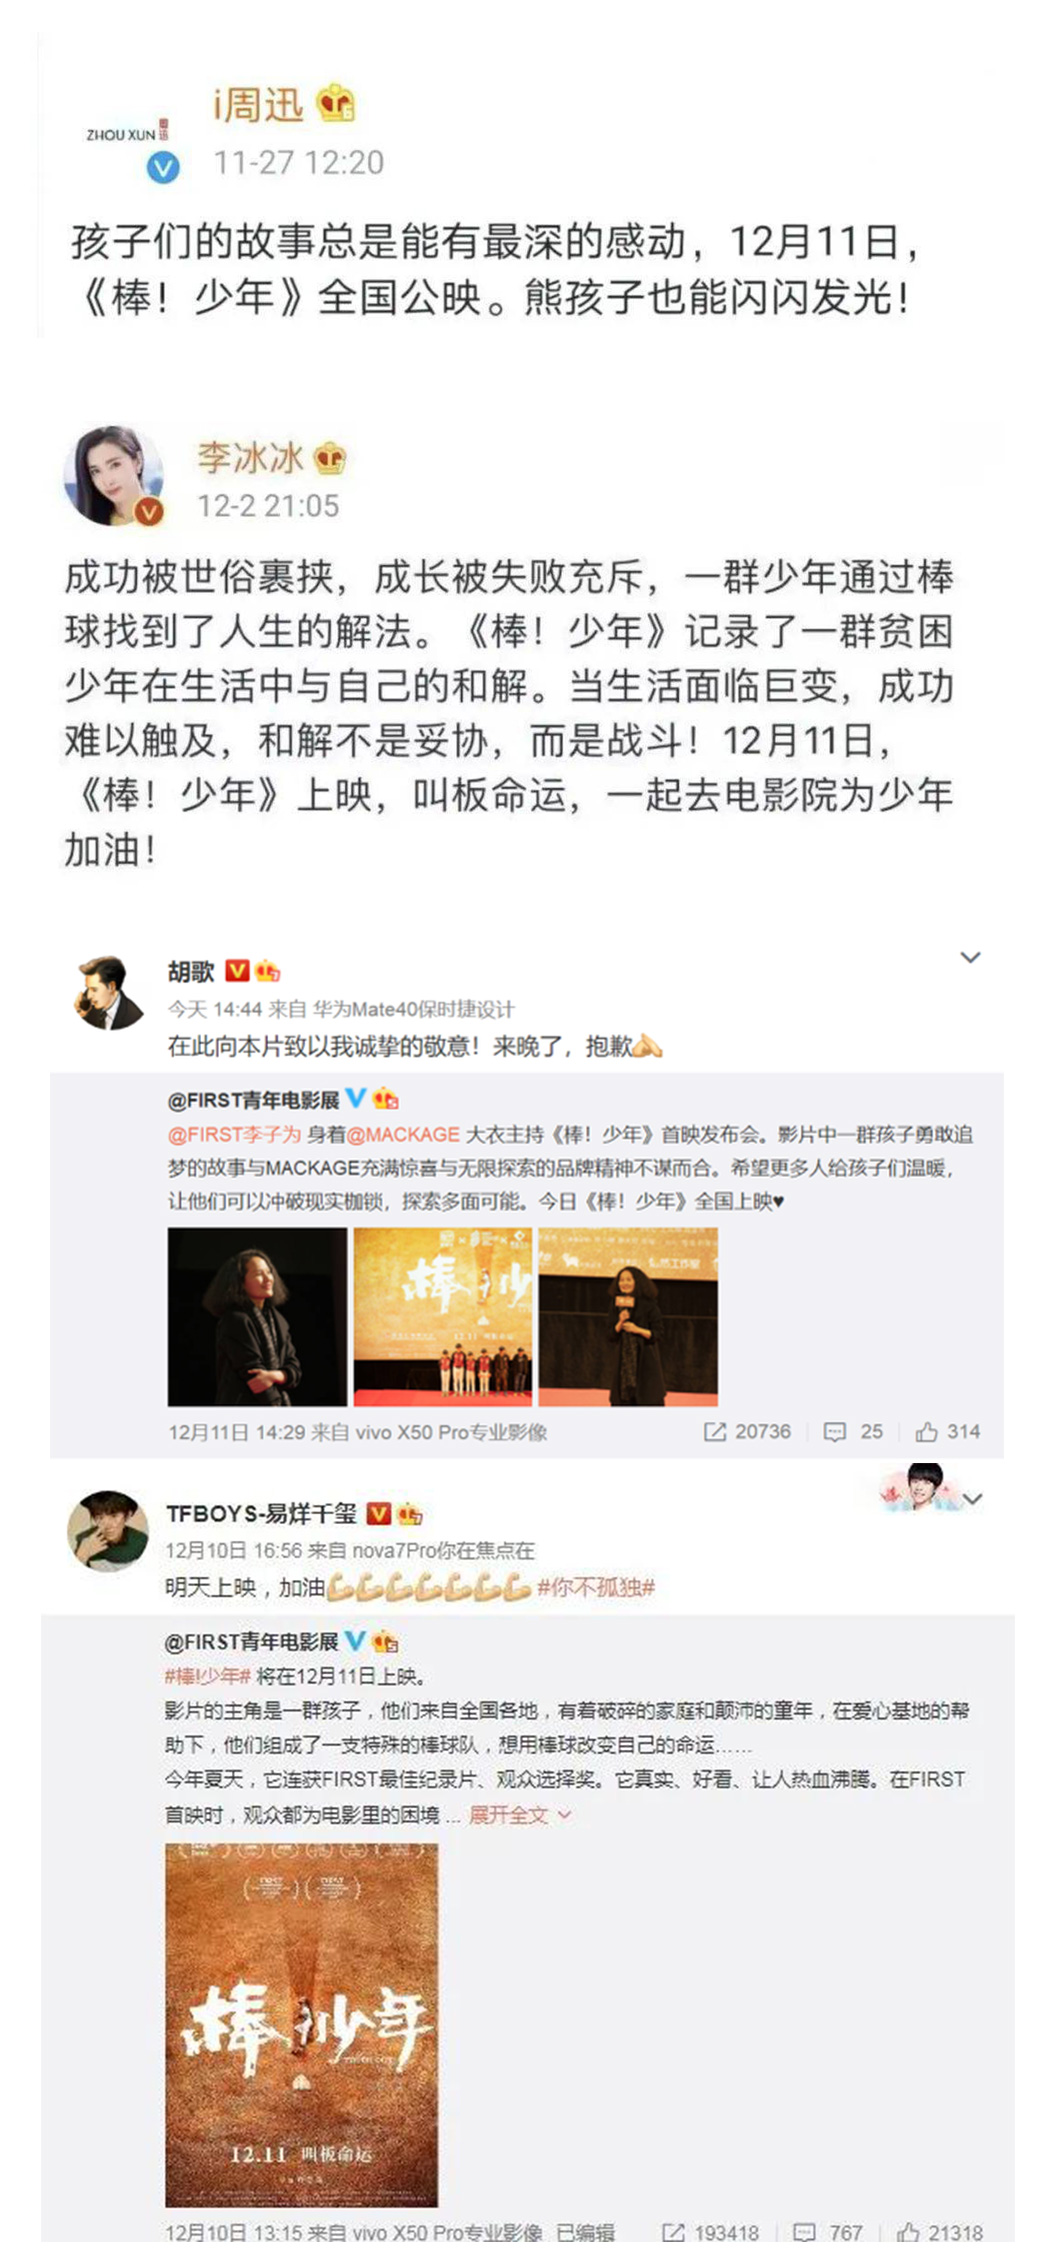Expand the dropdown arrow on 易烊千玺's post

pyautogui.click(x=973, y=1498)
